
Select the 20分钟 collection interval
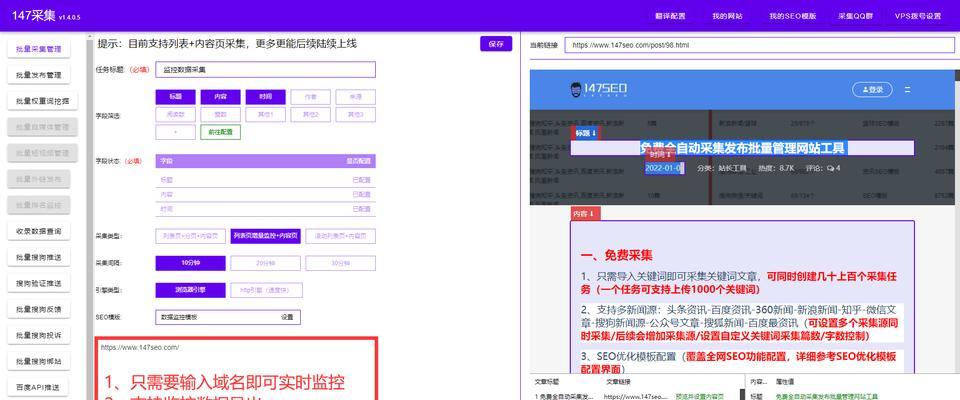(x=266, y=263)
